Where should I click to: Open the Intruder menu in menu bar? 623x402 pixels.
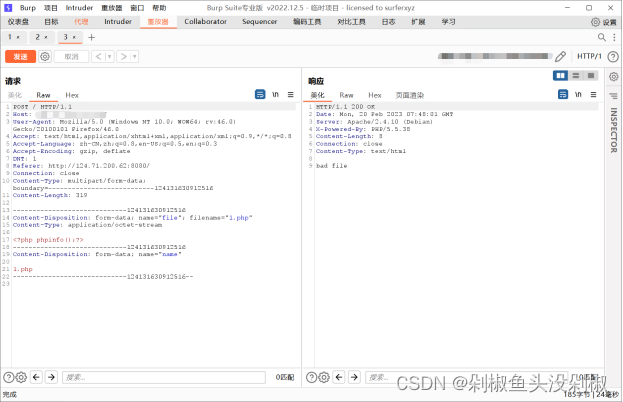click(x=79, y=8)
